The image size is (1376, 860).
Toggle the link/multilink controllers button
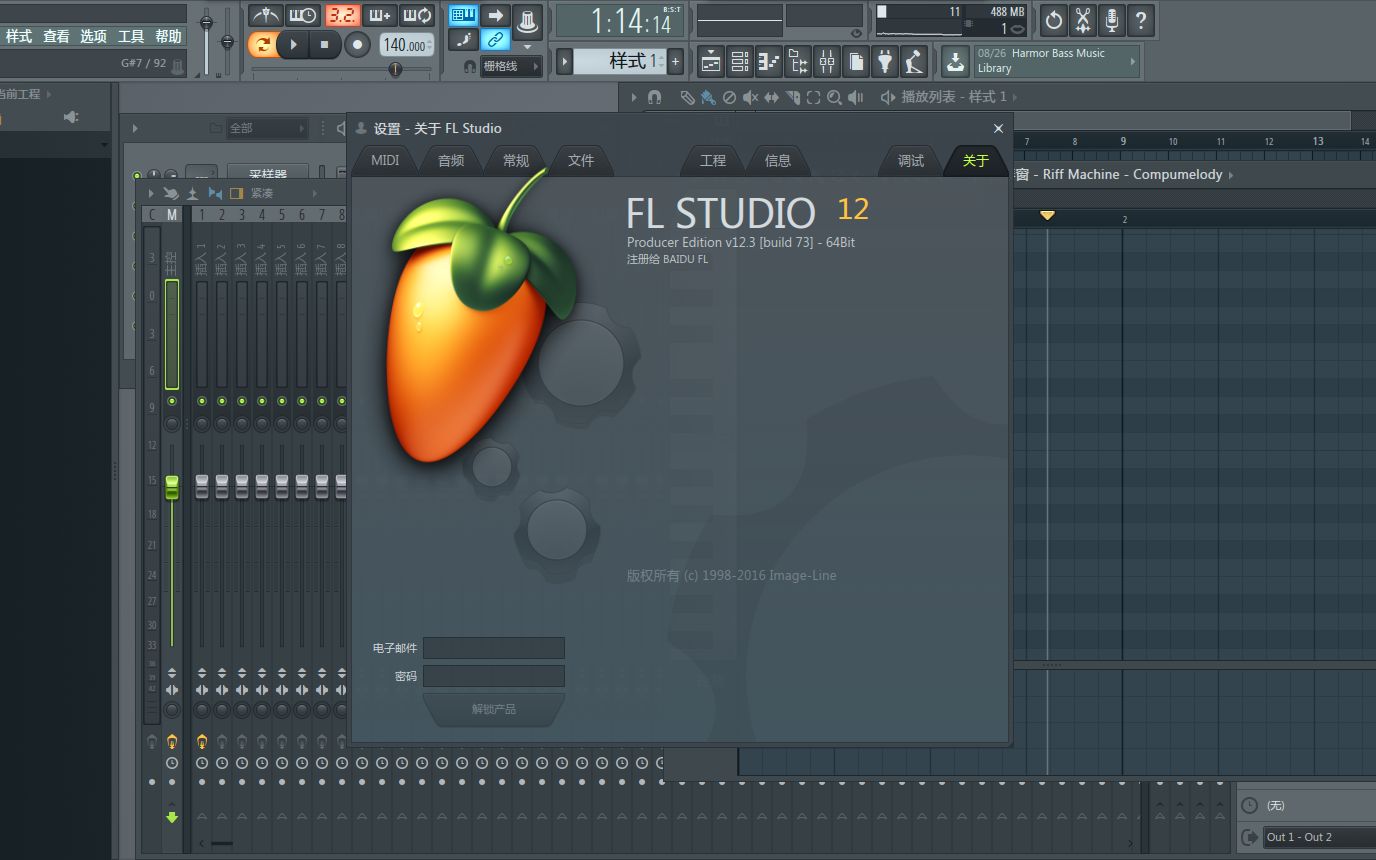tap(495, 40)
